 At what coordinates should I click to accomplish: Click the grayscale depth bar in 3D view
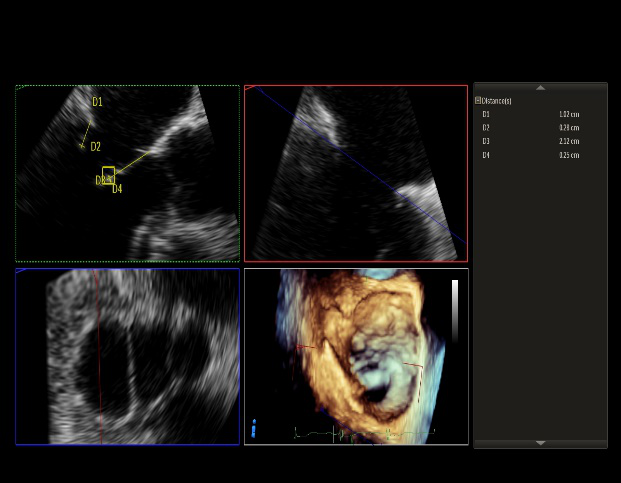pos(454,311)
